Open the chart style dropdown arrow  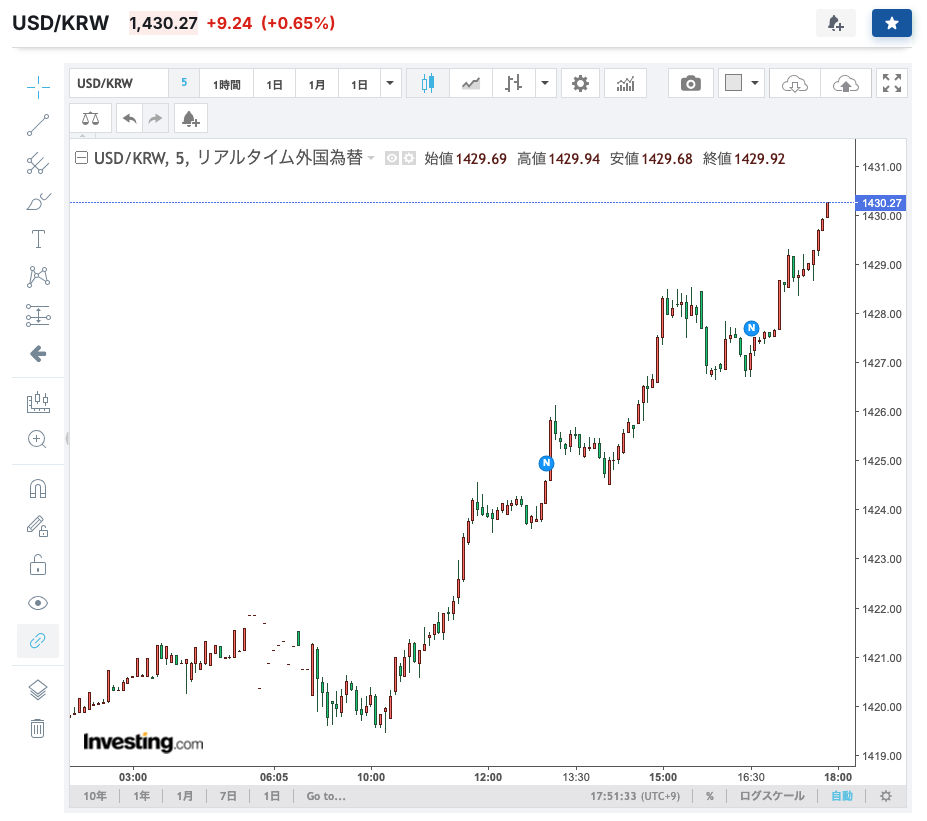click(x=545, y=84)
